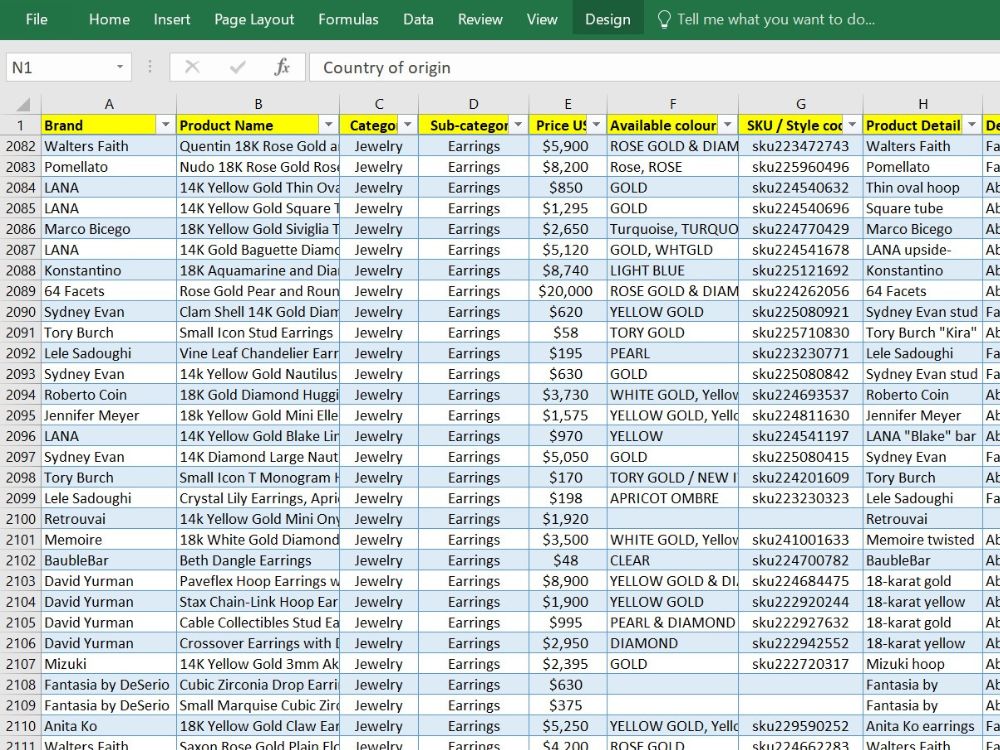Screen dimensions: 1000x750
Task: Click the $58 price cell
Action: (x=568, y=332)
